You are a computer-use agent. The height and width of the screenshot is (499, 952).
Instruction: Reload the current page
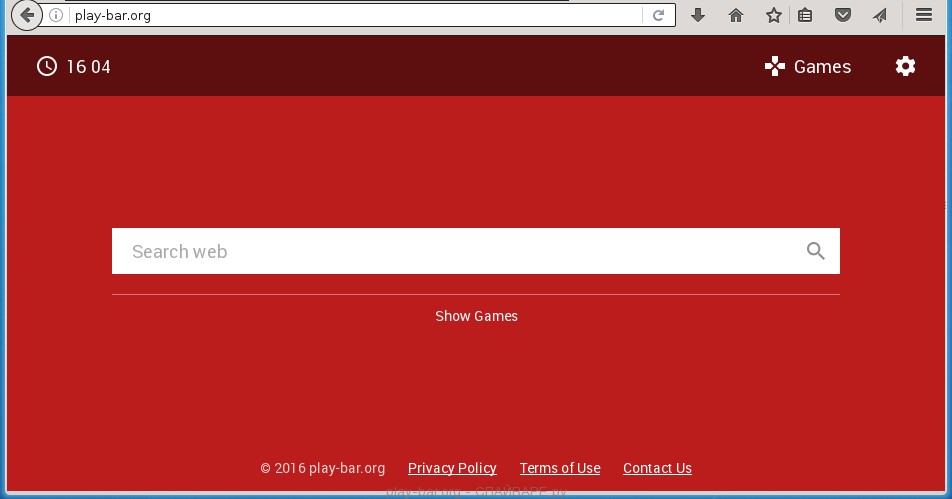[658, 15]
